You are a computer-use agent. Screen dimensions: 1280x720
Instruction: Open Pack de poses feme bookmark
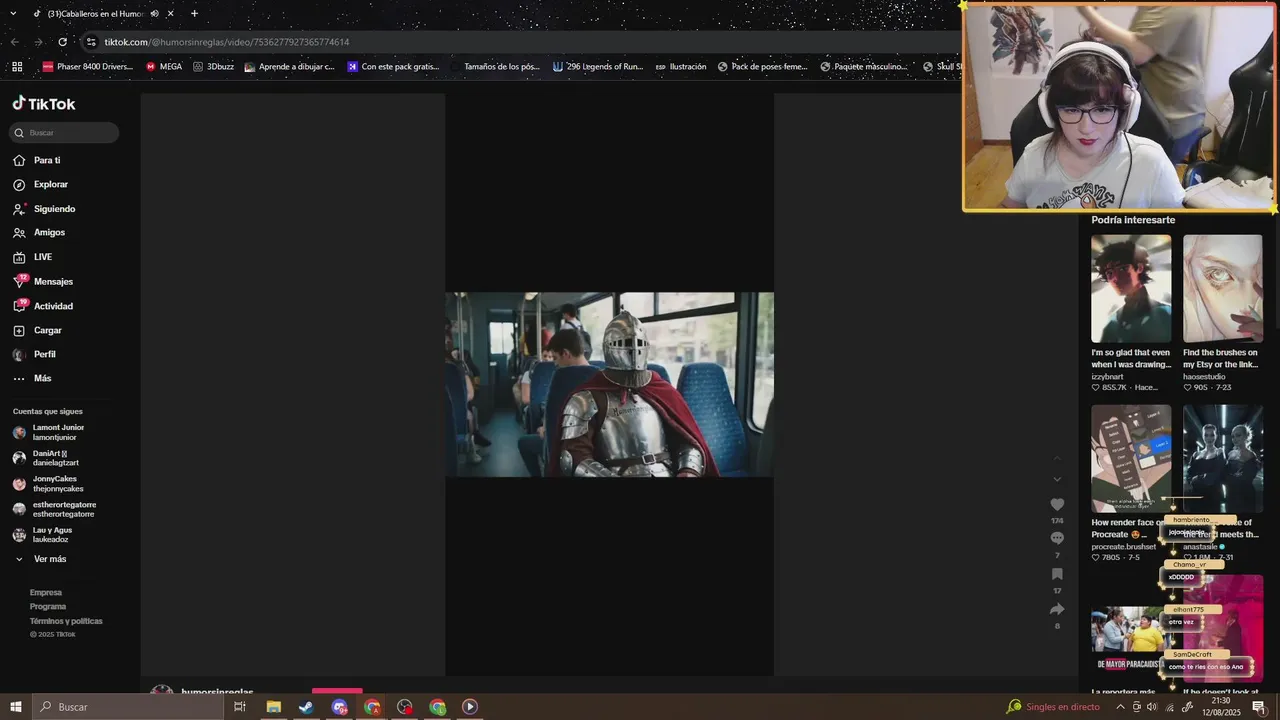(762, 67)
